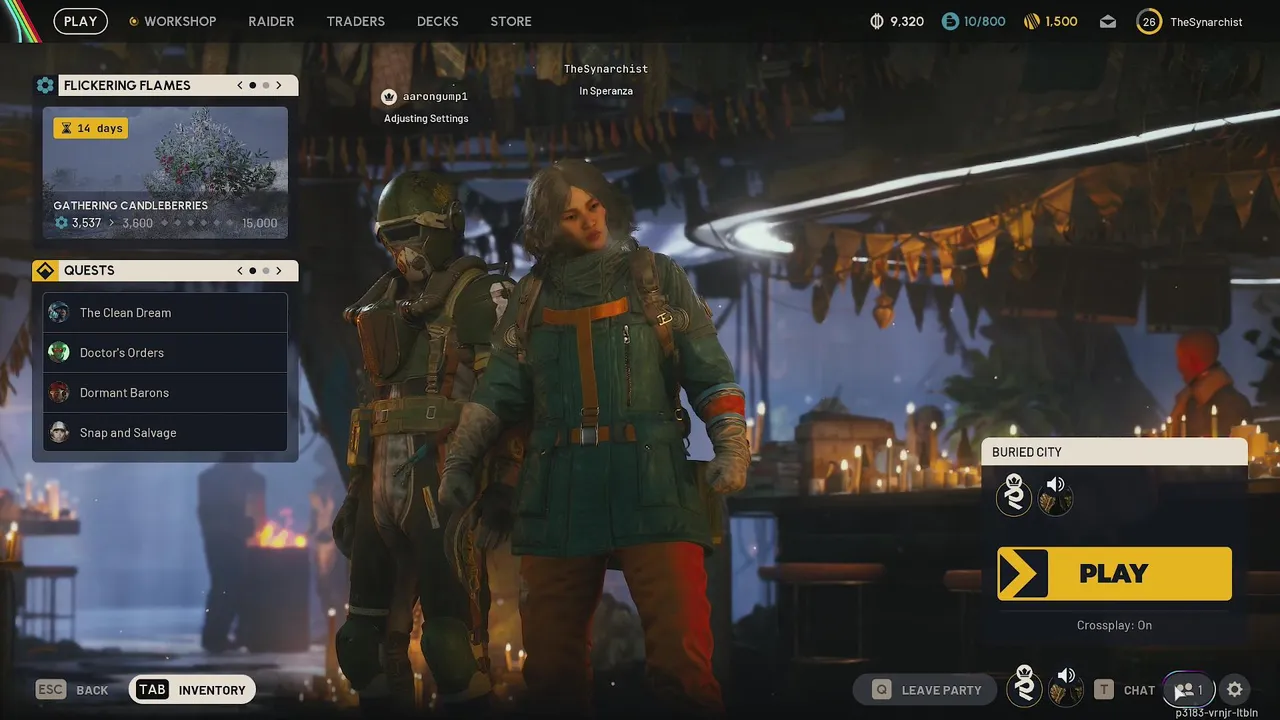
Task: Select the second page dot in Flickering Flames header
Action: point(266,85)
